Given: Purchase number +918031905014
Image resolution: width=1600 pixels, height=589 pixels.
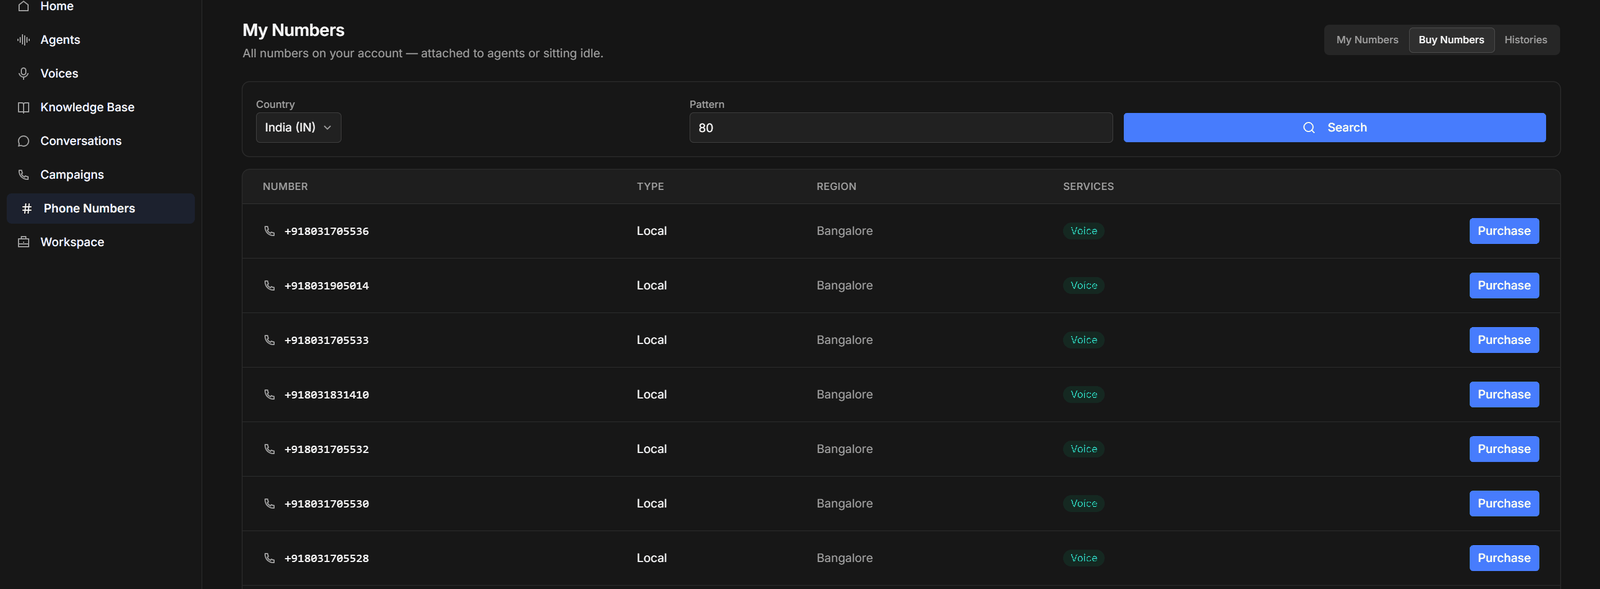Looking at the screenshot, I should [1503, 285].
